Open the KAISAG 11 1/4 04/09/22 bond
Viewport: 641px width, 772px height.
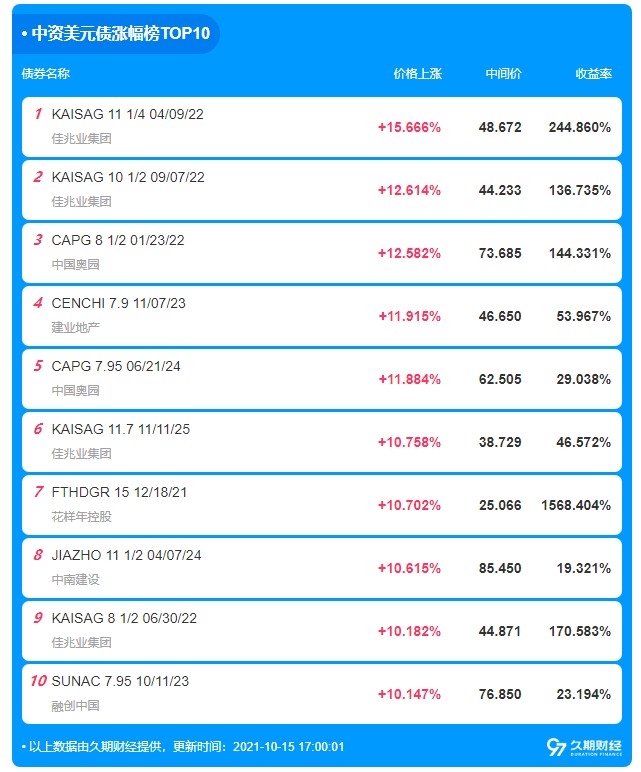[127, 114]
